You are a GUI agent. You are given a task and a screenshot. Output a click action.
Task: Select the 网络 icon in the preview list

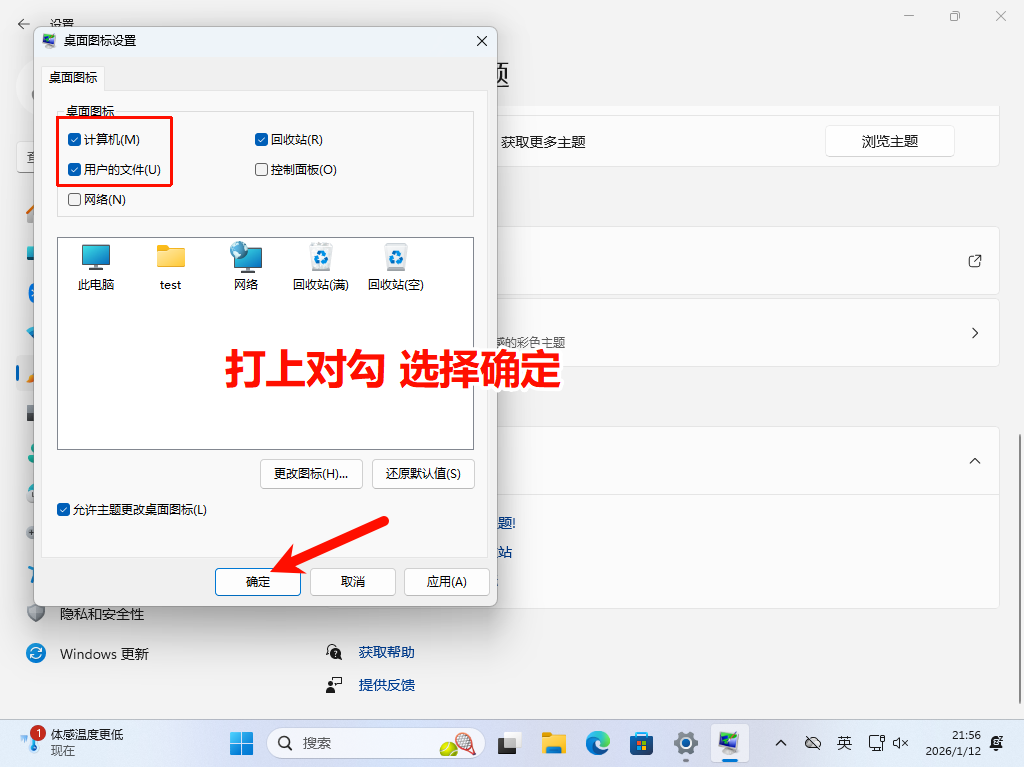pyautogui.click(x=246, y=258)
